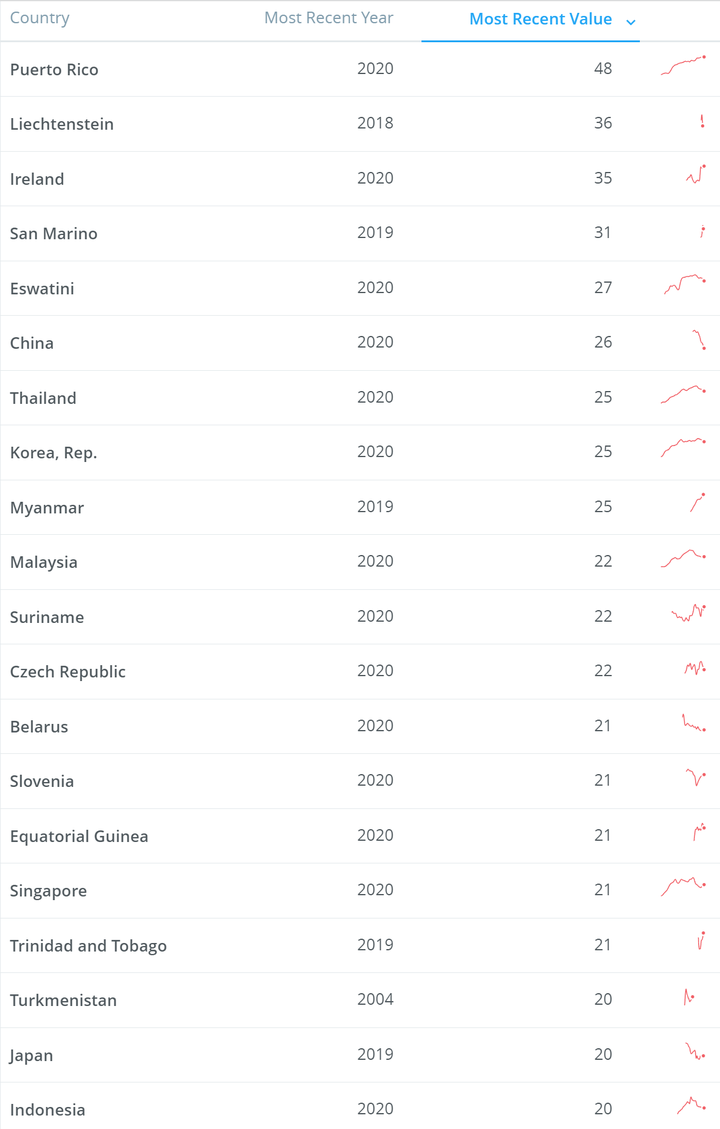This screenshot has width=720, height=1129.
Task: Click Turkmenistan's most recent year 2004
Action: (x=375, y=999)
